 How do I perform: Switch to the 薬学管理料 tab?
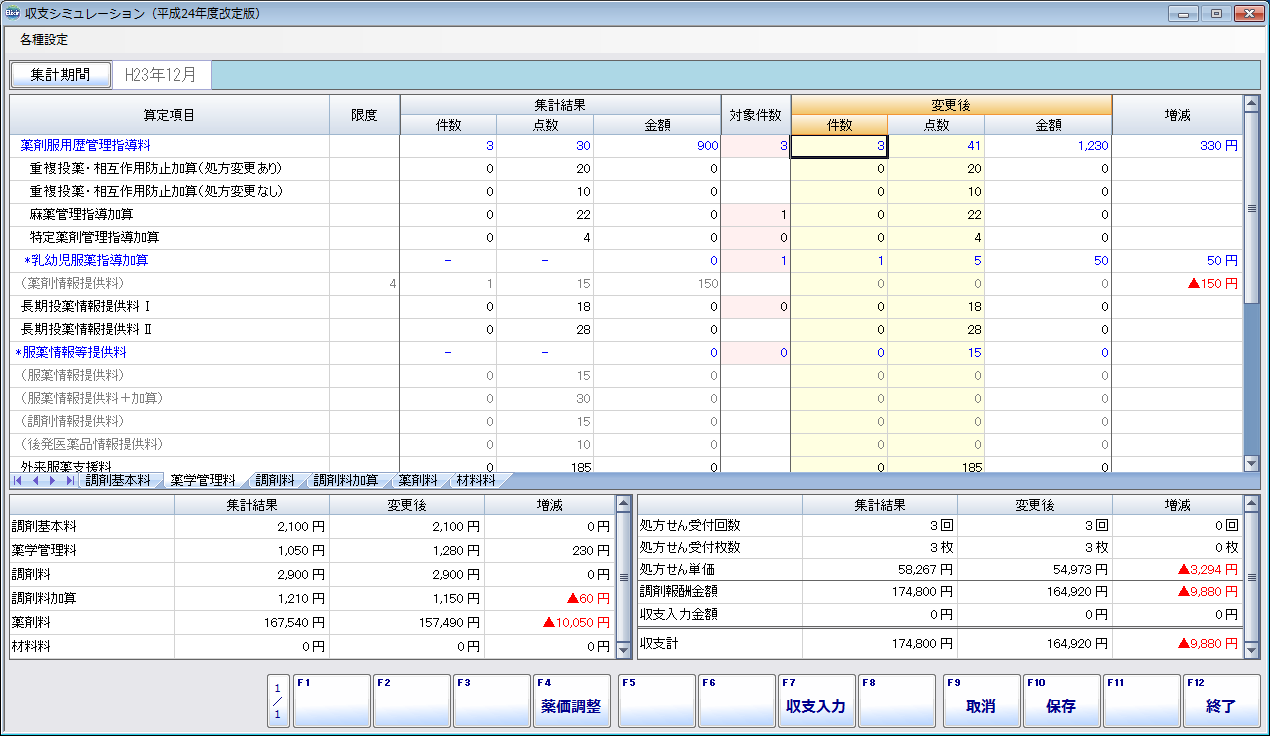(x=203, y=481)
